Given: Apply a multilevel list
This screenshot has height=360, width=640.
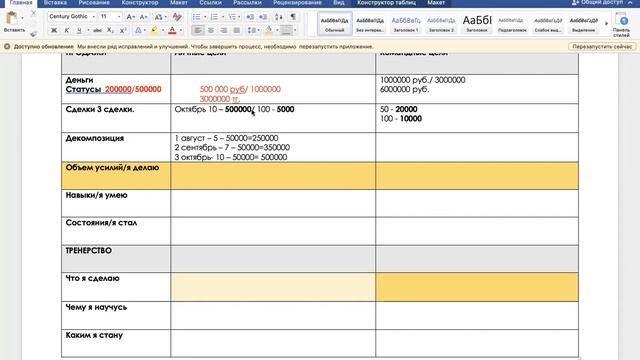Looking at the screenshot, I should coord(232,17).
